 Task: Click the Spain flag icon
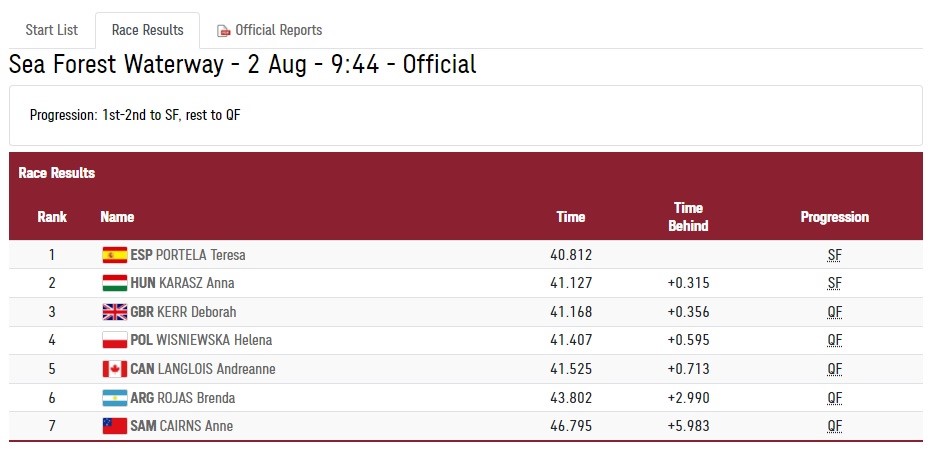[x=114, y=255]
